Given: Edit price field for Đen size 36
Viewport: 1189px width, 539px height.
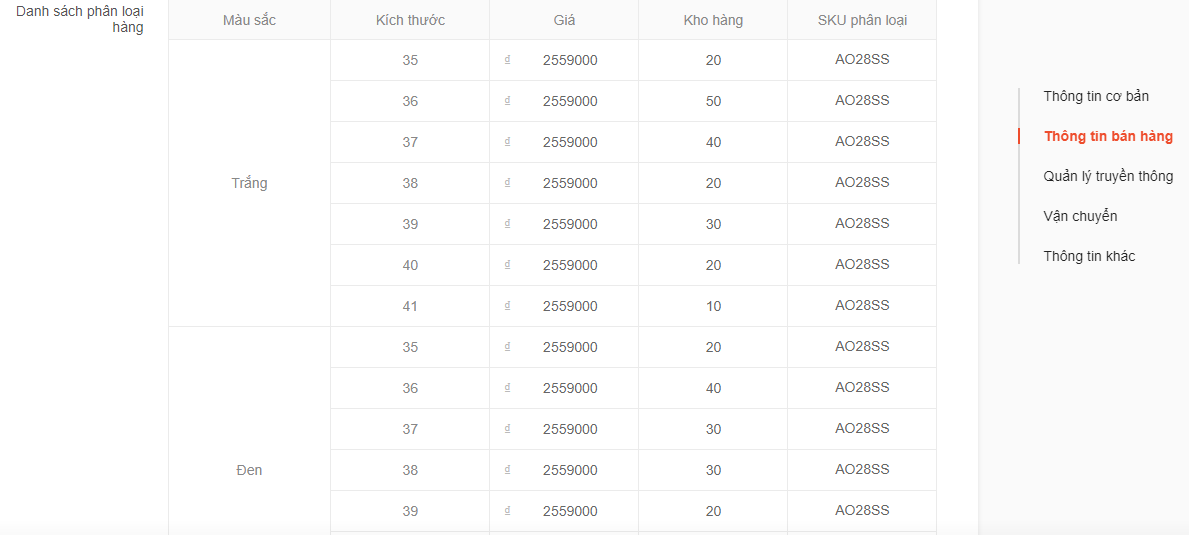Looking at the screenshot, I should coord(570,388).
